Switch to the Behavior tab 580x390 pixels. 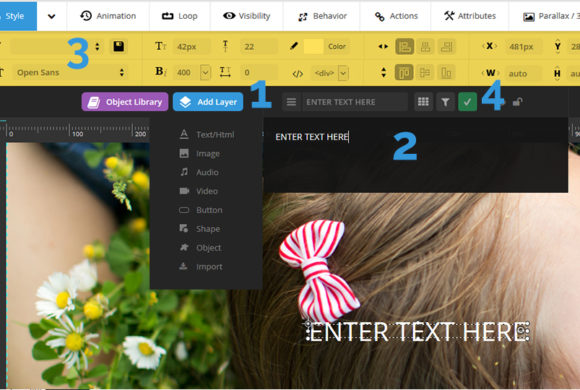point(323,16)
